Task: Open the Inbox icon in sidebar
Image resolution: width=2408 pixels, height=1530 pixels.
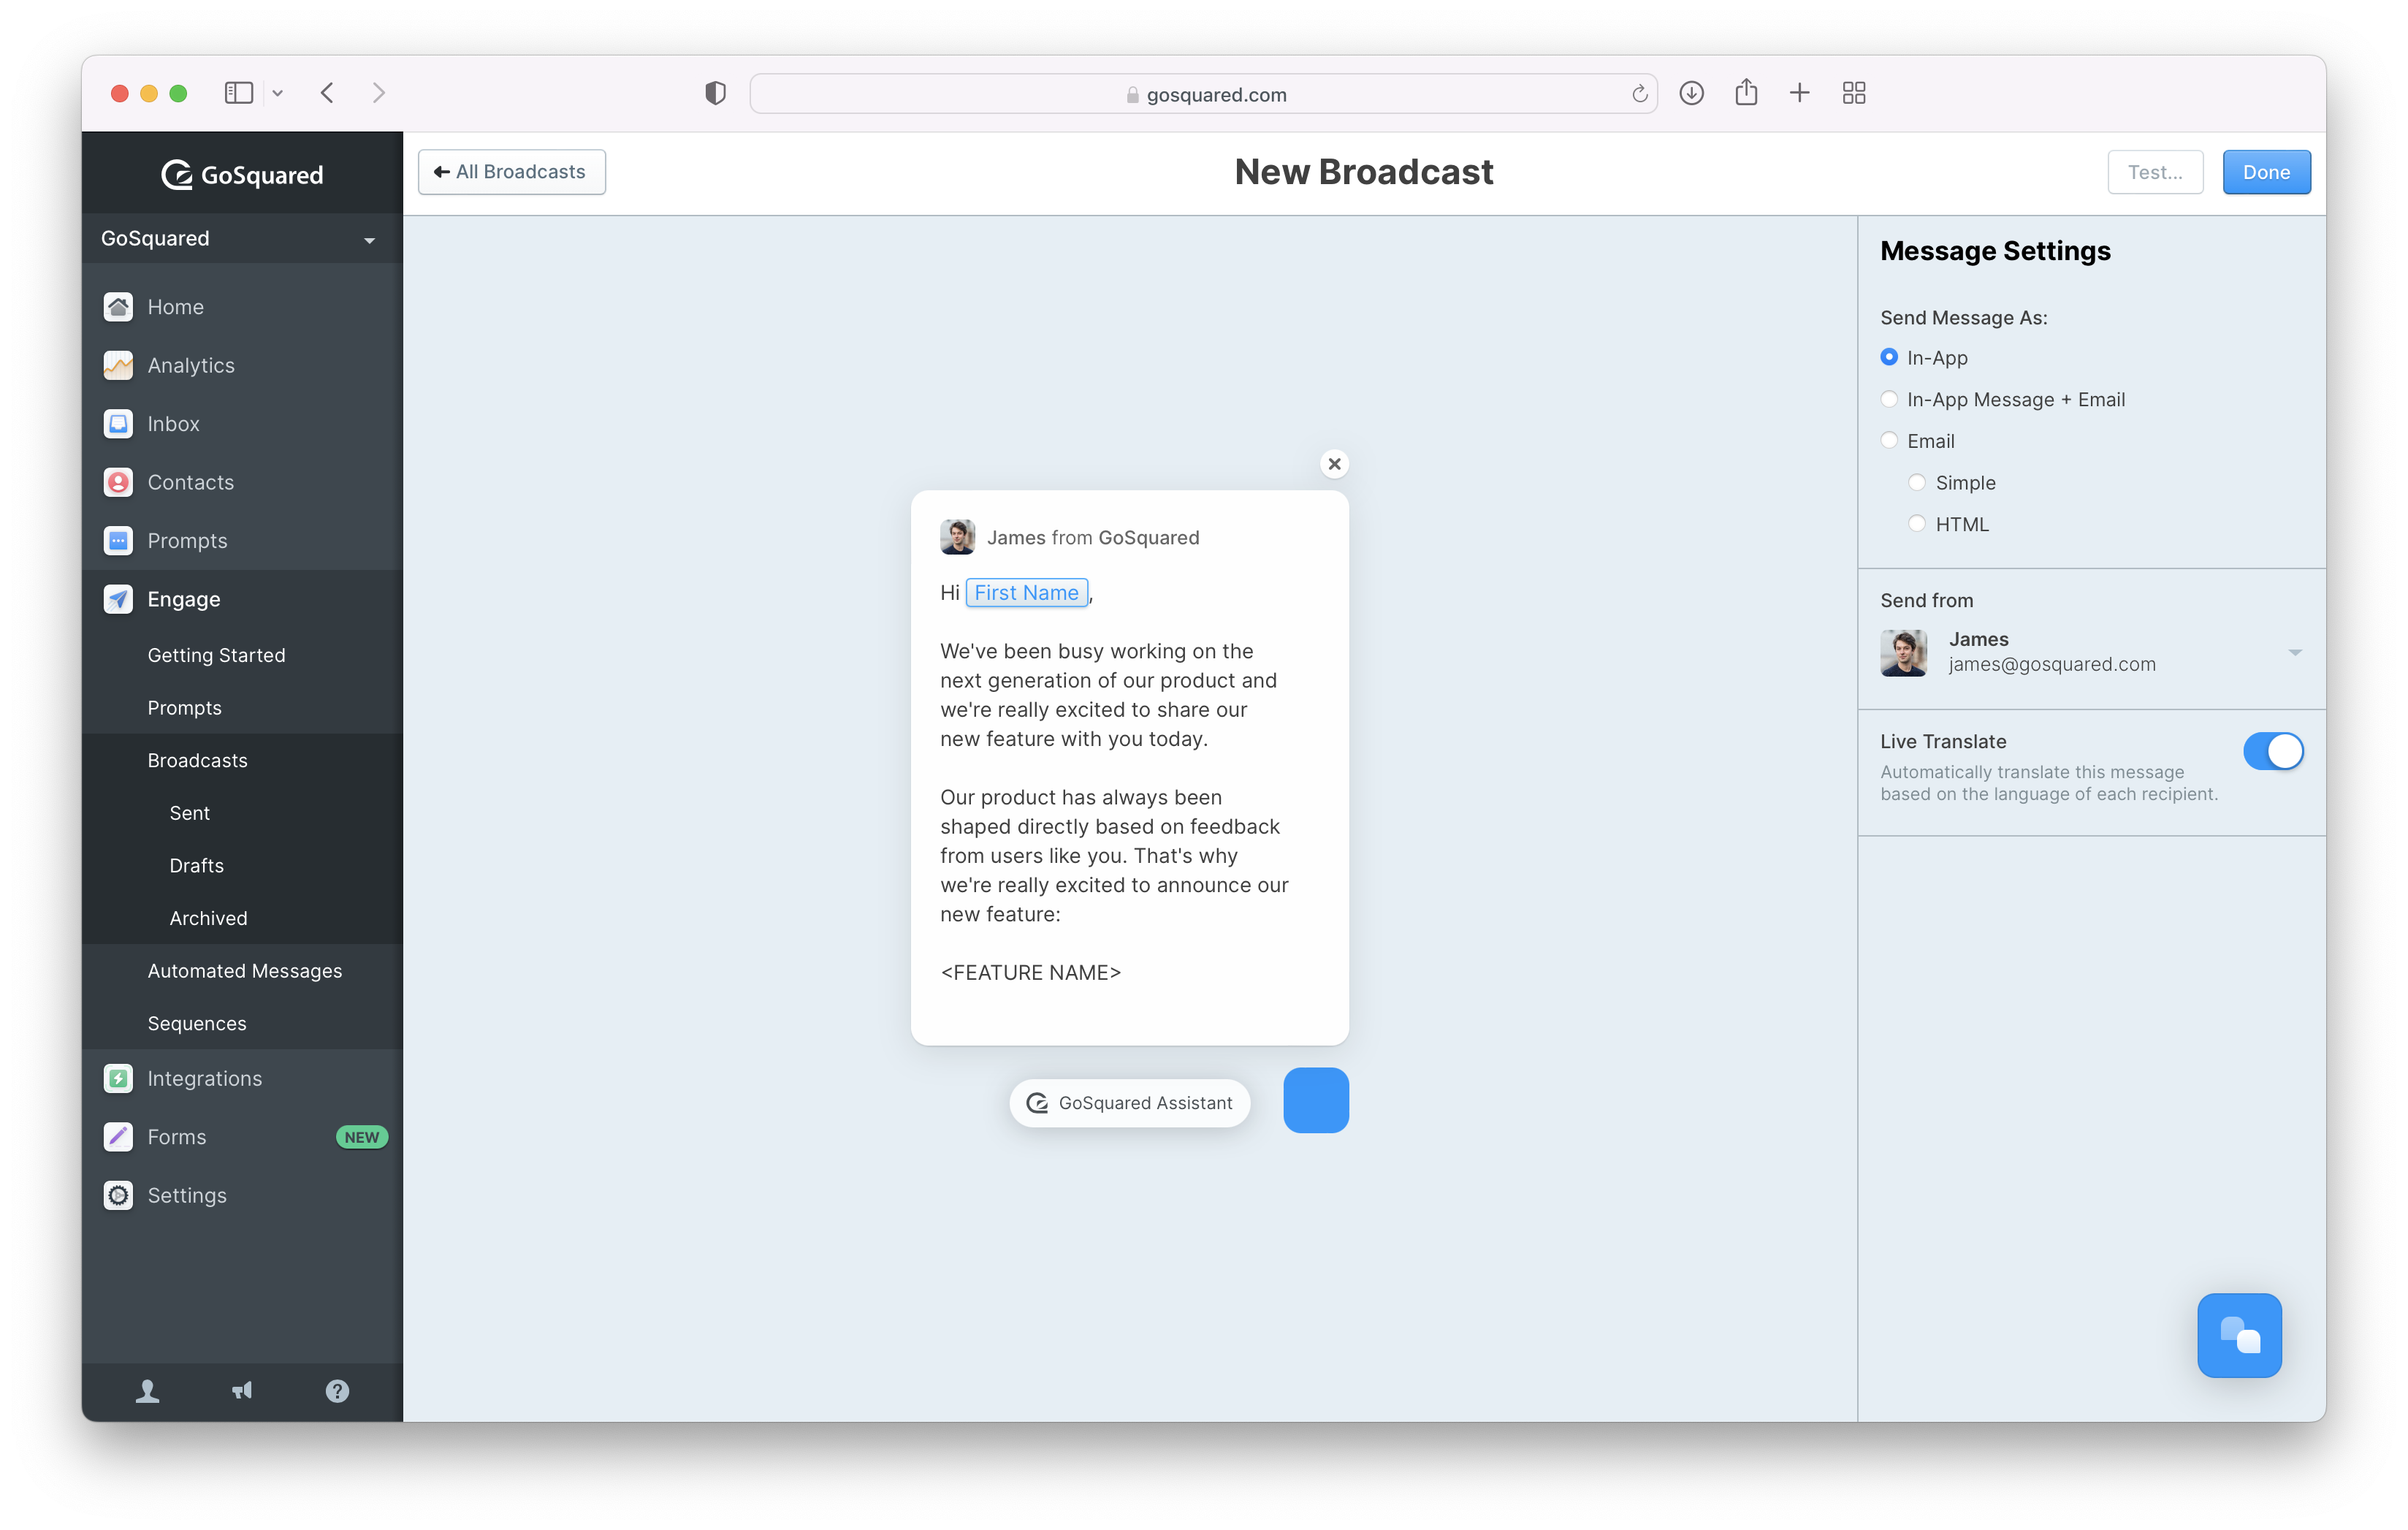Action: tap(118, 424)
